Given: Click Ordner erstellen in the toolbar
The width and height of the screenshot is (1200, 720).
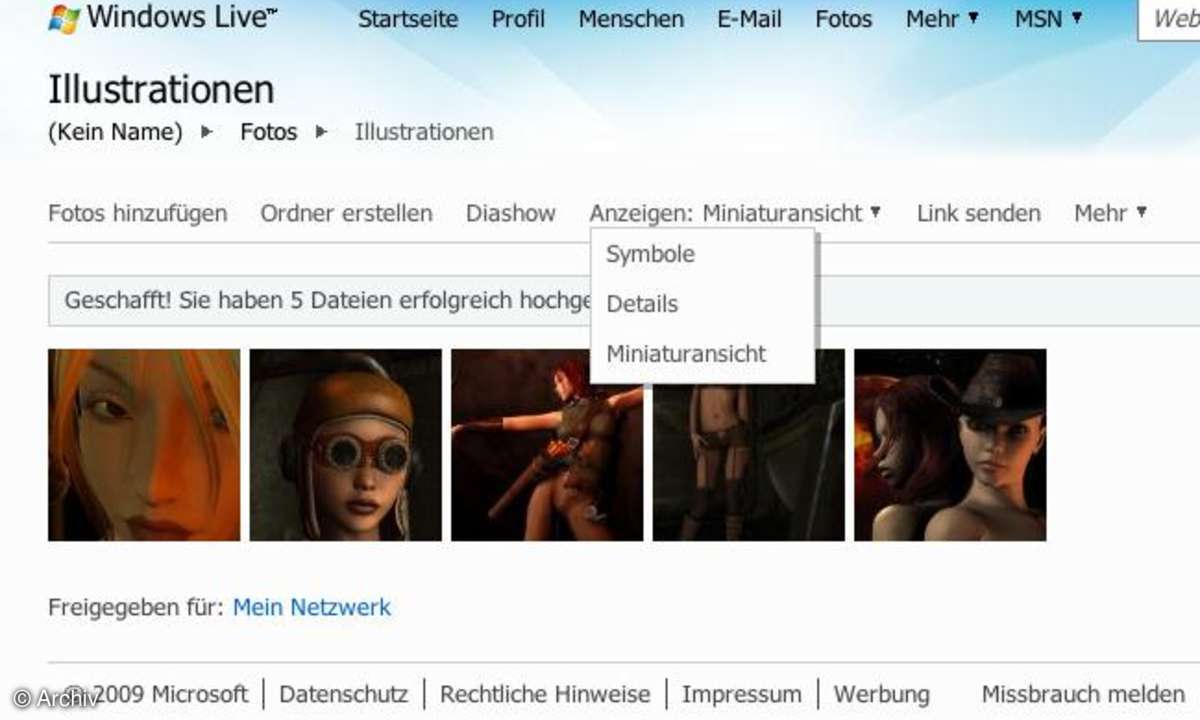Looking at the screenshot, I should click(346, 213).
